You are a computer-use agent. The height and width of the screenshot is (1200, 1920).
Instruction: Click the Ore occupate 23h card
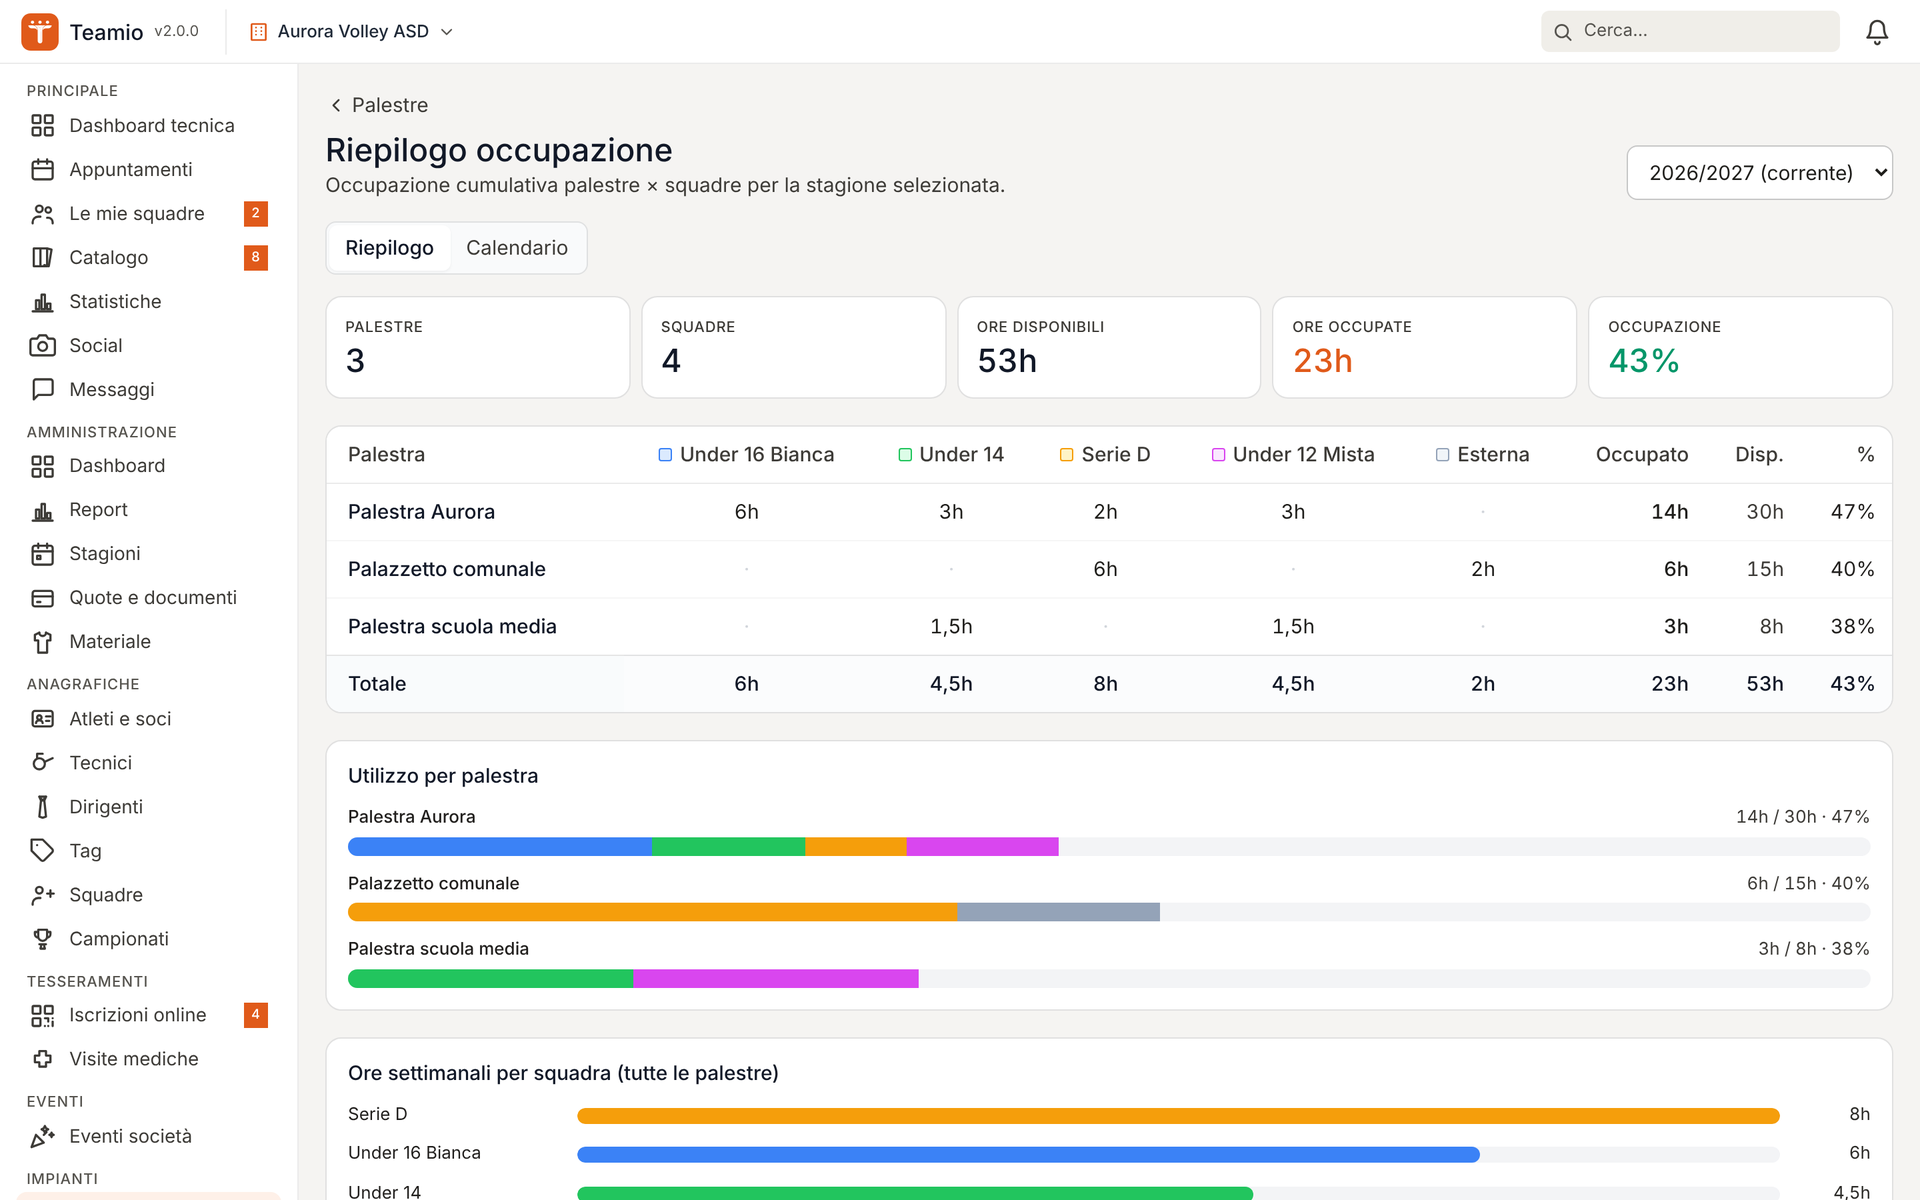coord(1424,347)
